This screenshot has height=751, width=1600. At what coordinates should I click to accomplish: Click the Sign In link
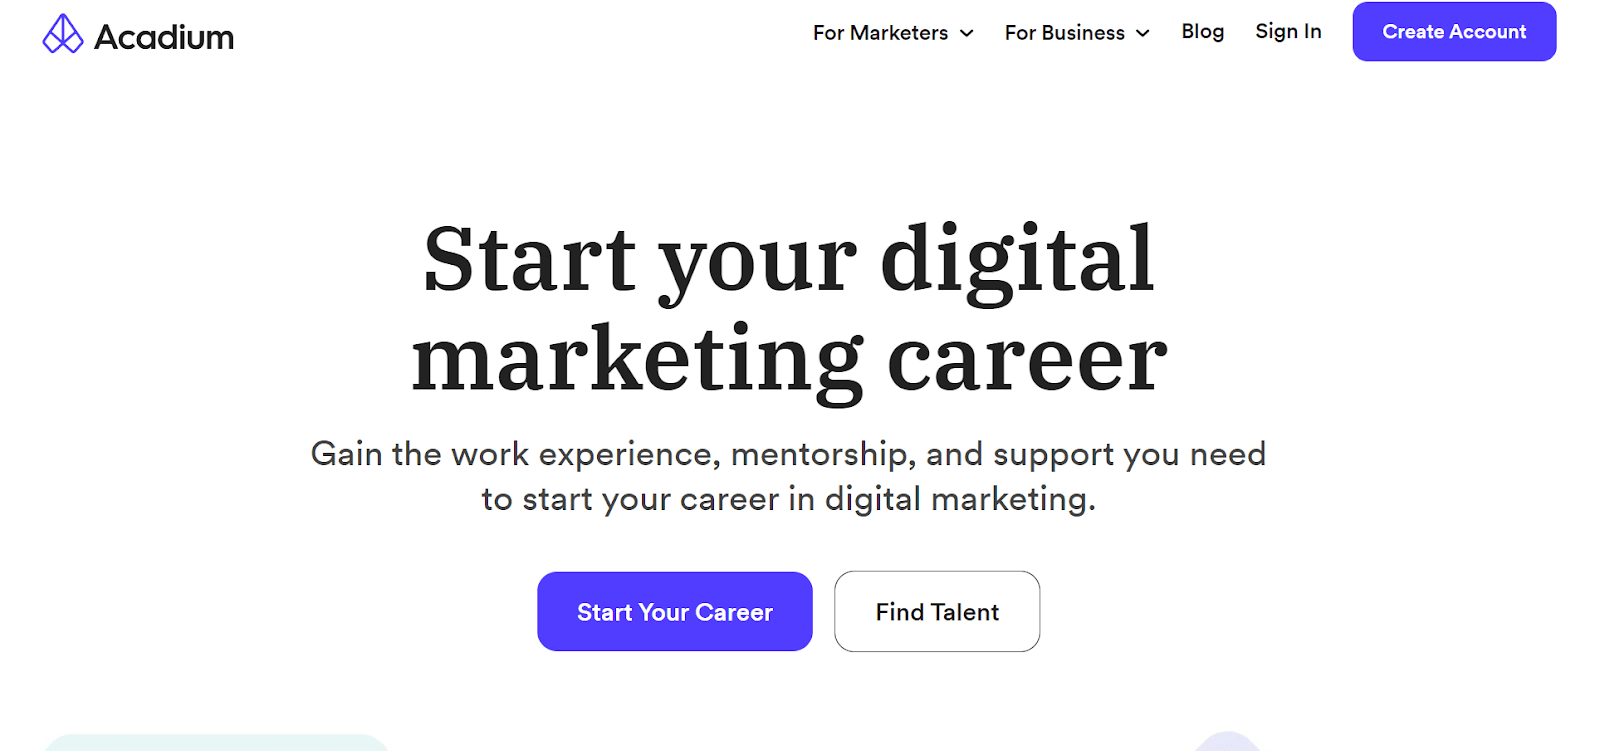tap(1288, 31)
